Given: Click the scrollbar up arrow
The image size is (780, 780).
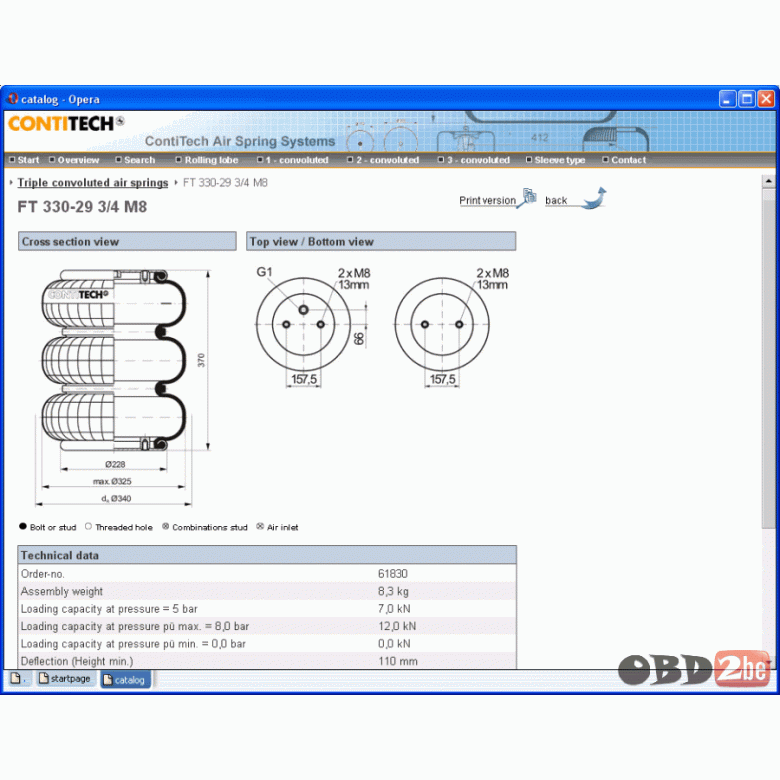Looking at the screenshot, I should point(769,181).
